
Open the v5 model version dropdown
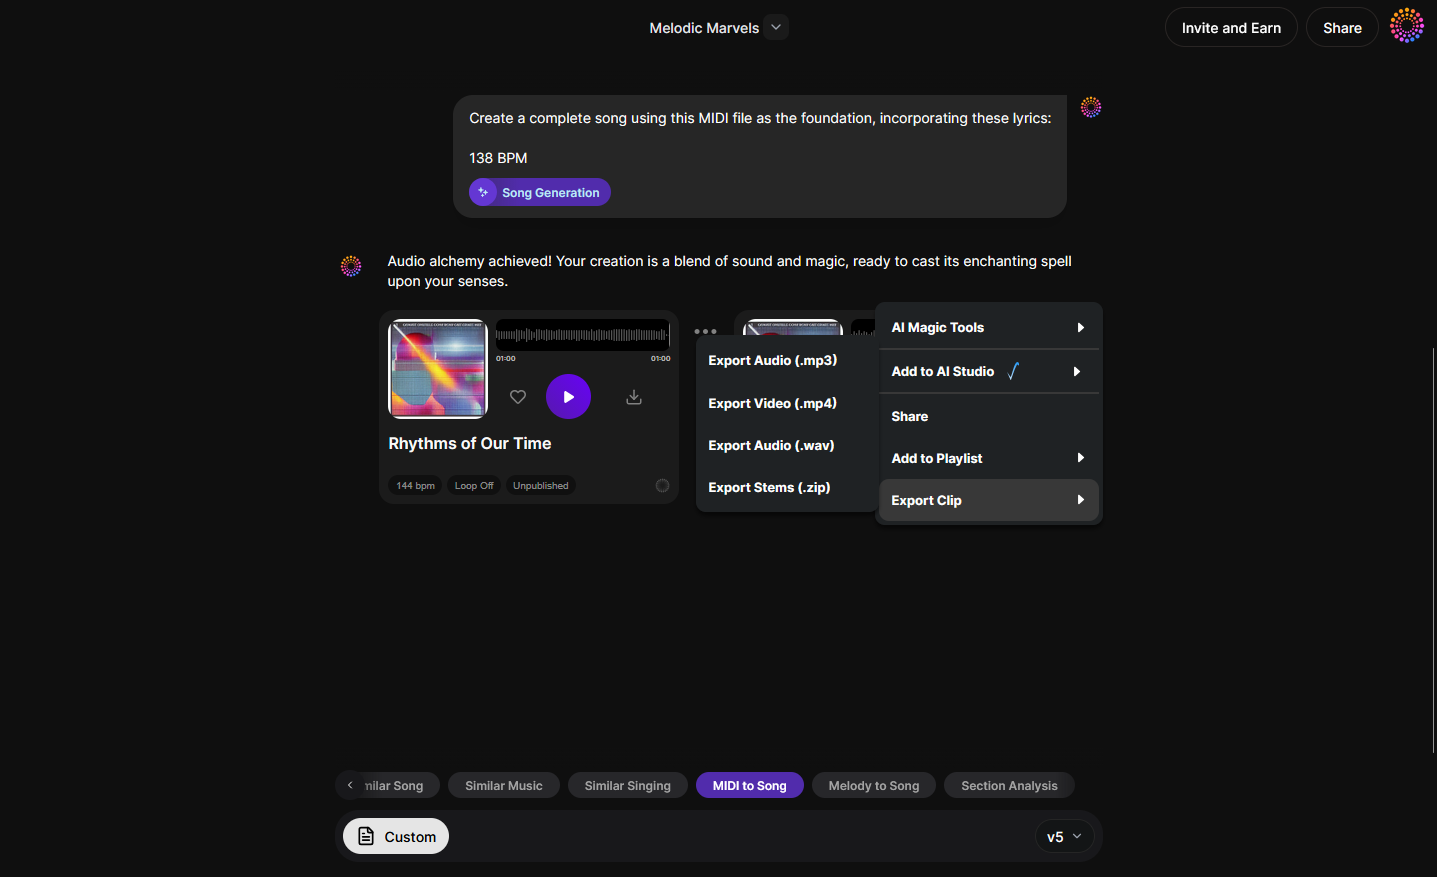pos(1064,836)
